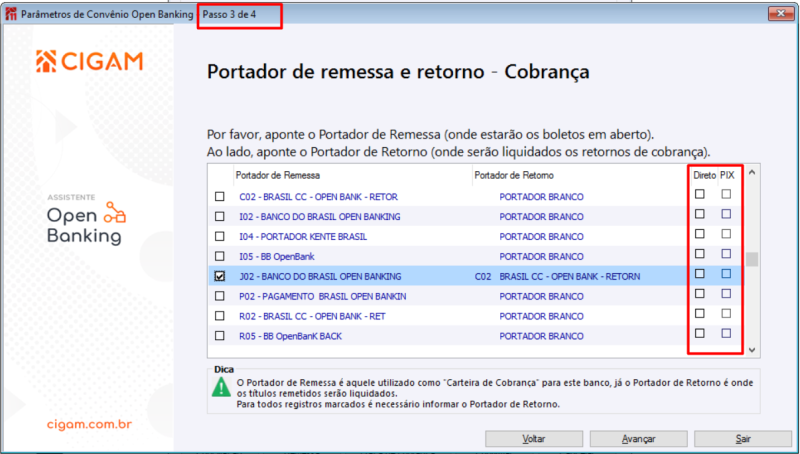This screenshot has height=454, width=800.
Task: Check the R05 - BB OpenBanK BACK row checkbox
Action: [219, 336]
